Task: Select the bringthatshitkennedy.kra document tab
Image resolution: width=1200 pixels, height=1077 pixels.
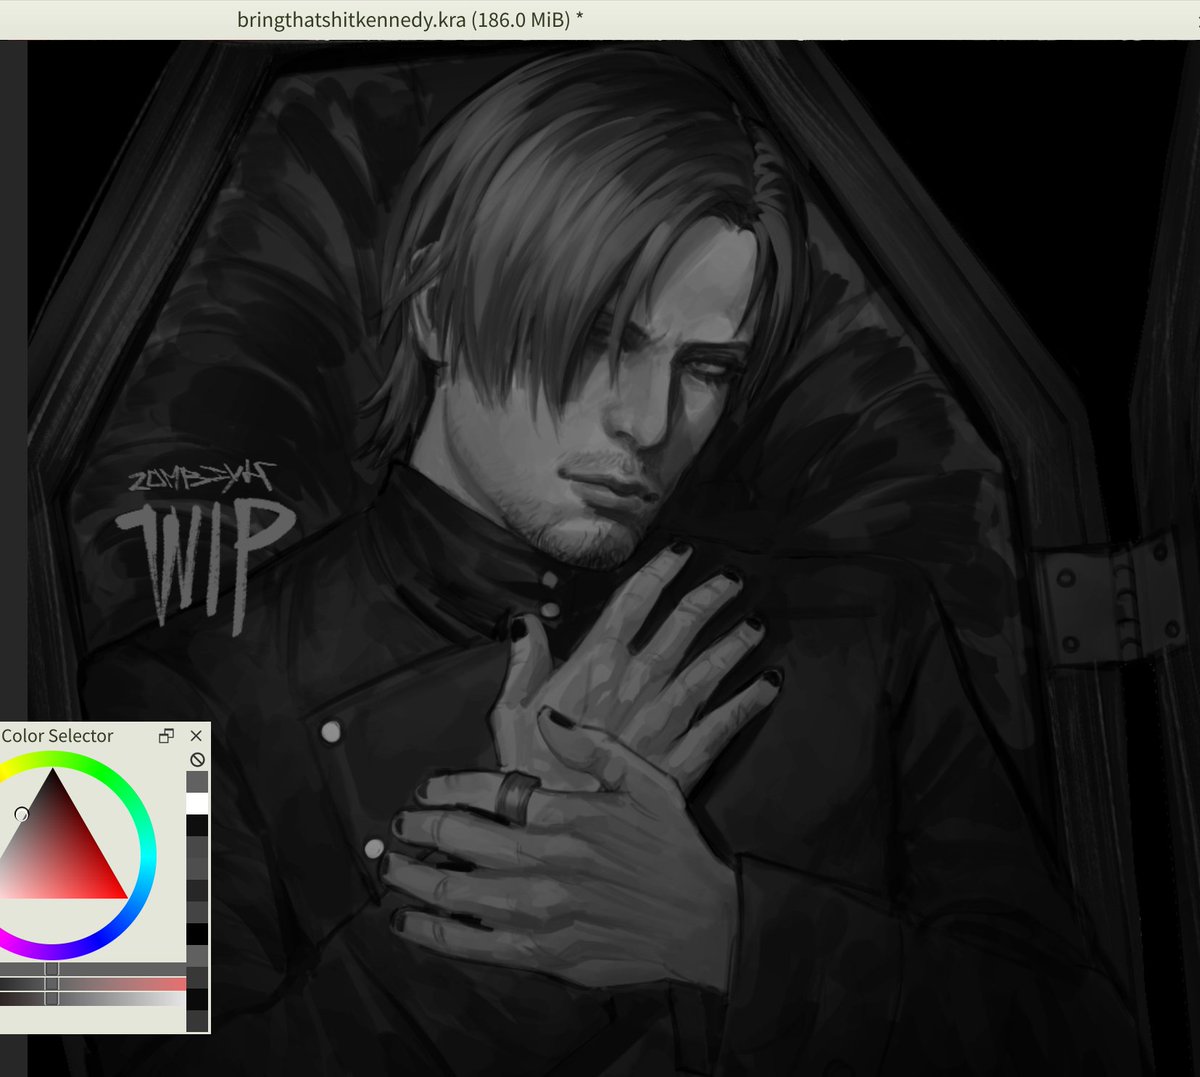Action: tap(410, 19)
